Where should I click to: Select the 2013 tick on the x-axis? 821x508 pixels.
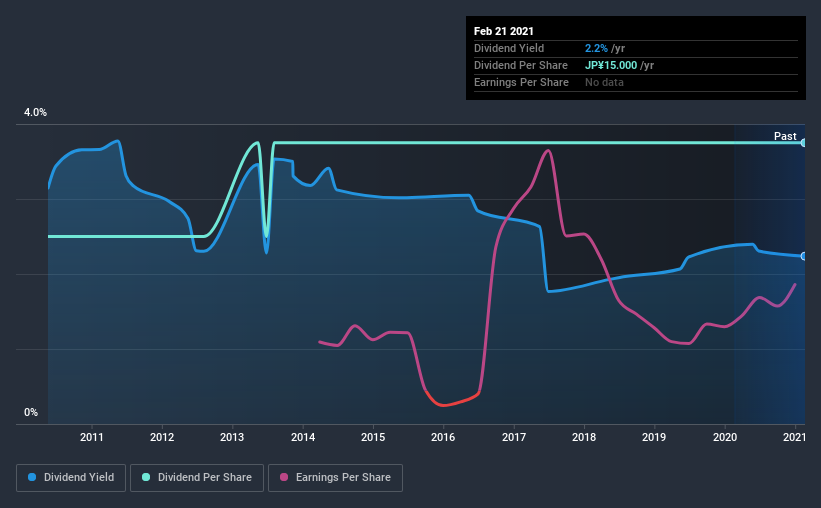point(232,437)
